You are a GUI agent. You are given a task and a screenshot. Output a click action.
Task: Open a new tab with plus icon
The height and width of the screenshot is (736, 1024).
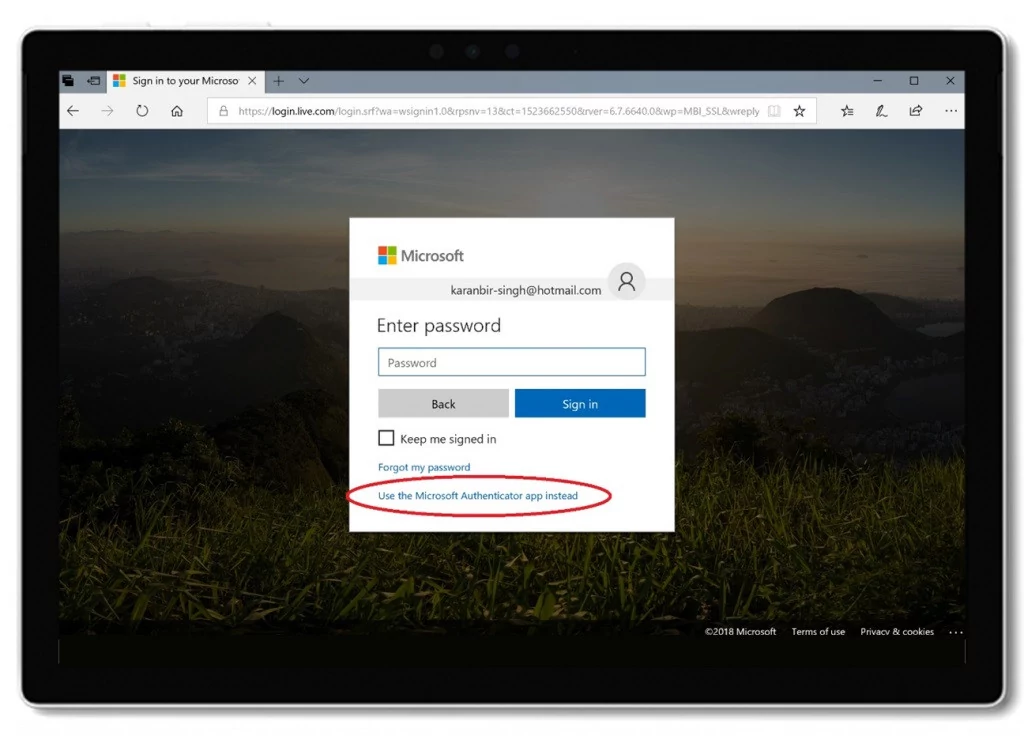pyautogui.click(x=279, y=81)
